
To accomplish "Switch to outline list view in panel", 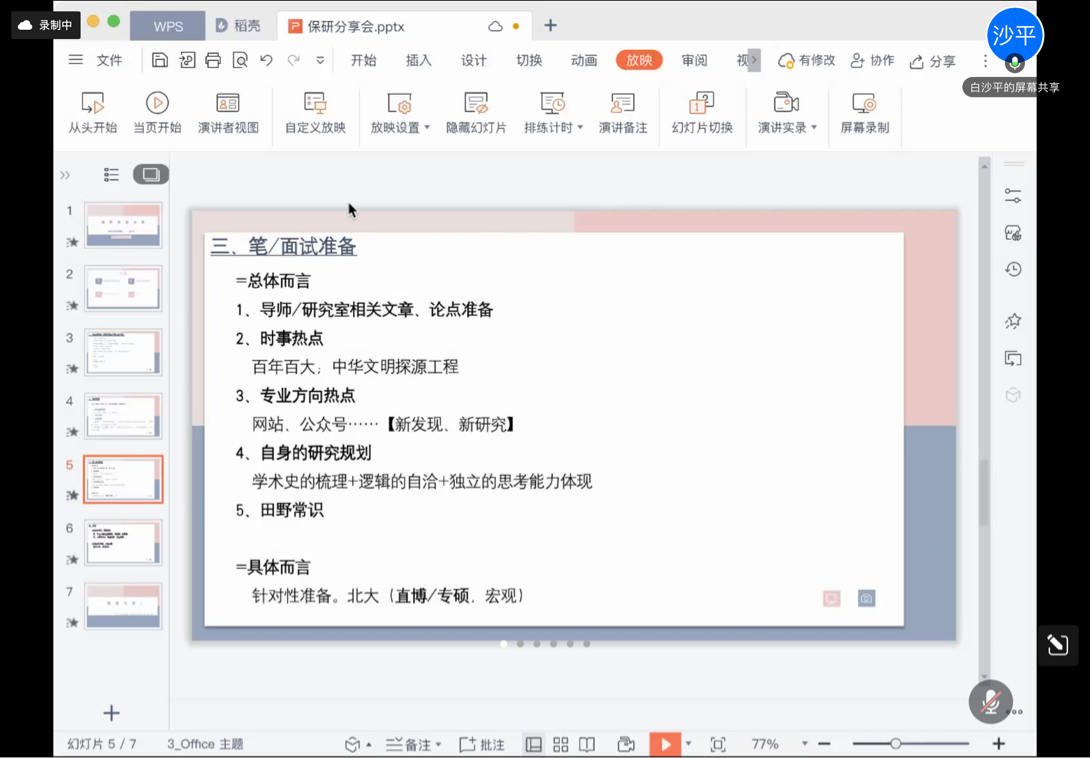I will [111, 175].
